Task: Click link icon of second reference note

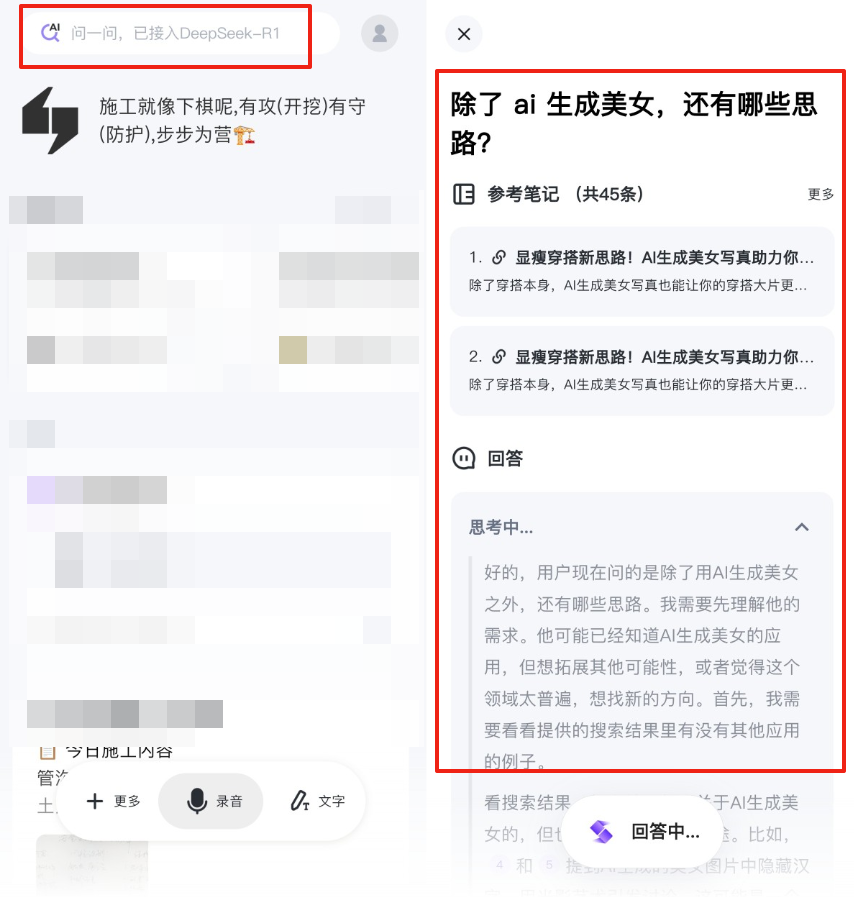Action: coord(499,357)
